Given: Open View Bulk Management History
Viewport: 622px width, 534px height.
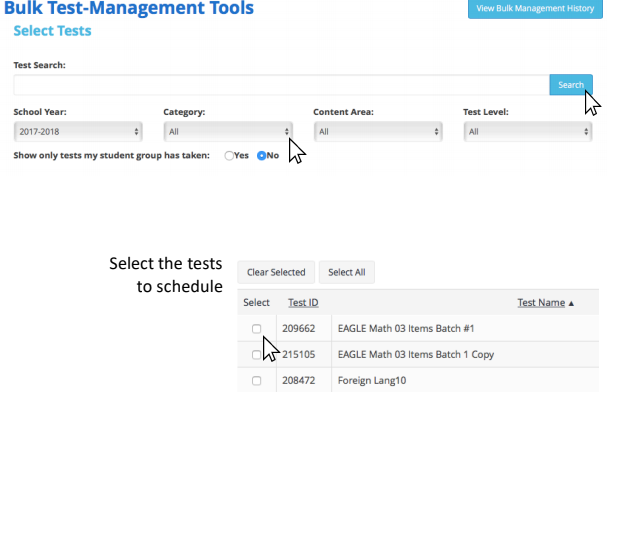Looking at the screenshot, I should [536, 9].
